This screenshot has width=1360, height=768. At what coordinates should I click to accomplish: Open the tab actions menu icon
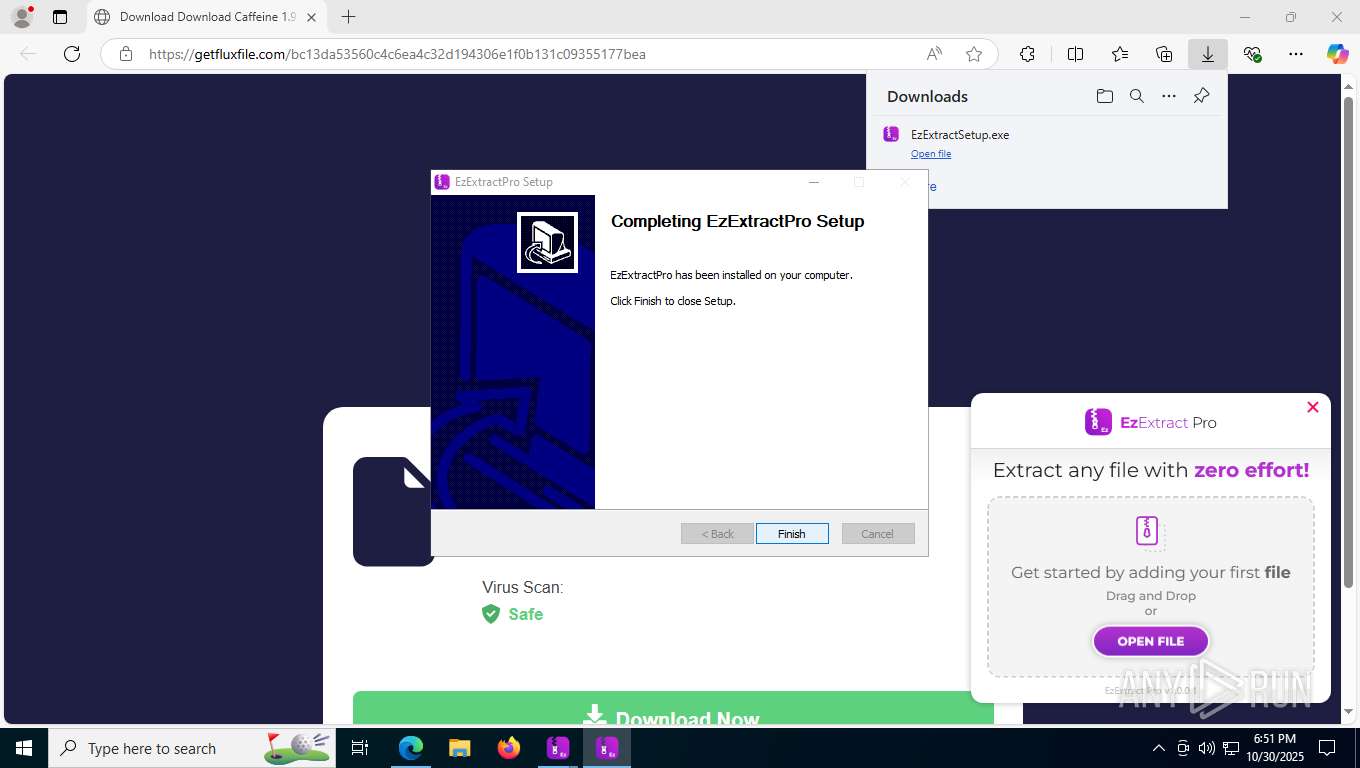60,17
